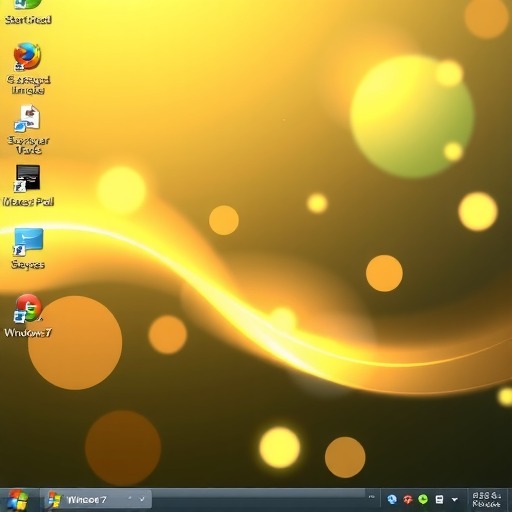Click the green circular tray icon
This screenshot has height=512, width=512.
click(423, 499)
